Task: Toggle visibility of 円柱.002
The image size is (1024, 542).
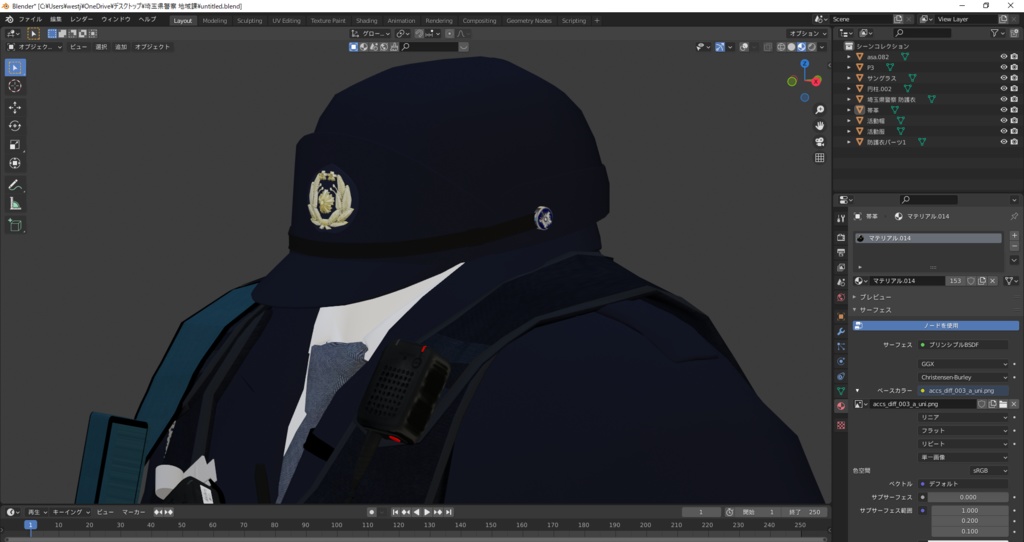Action: point(1004,89)
